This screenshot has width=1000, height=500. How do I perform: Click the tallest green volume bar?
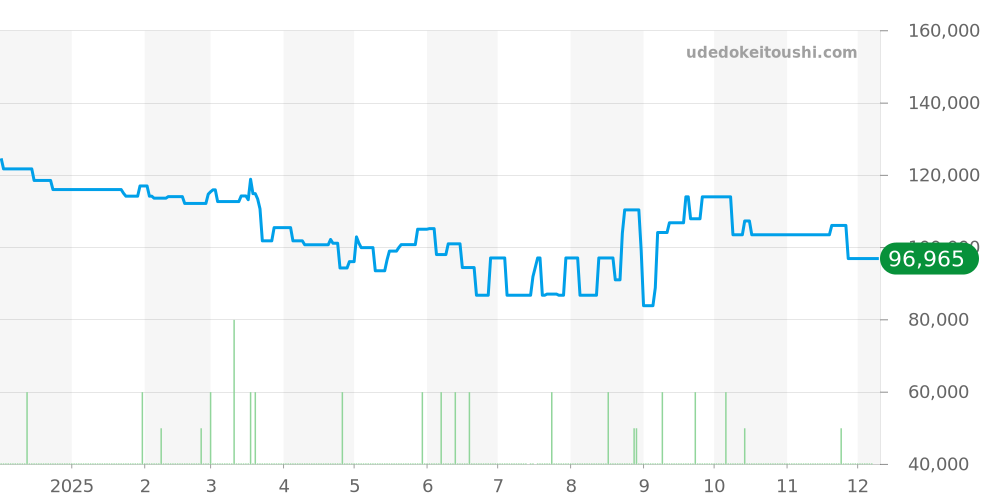234,392
